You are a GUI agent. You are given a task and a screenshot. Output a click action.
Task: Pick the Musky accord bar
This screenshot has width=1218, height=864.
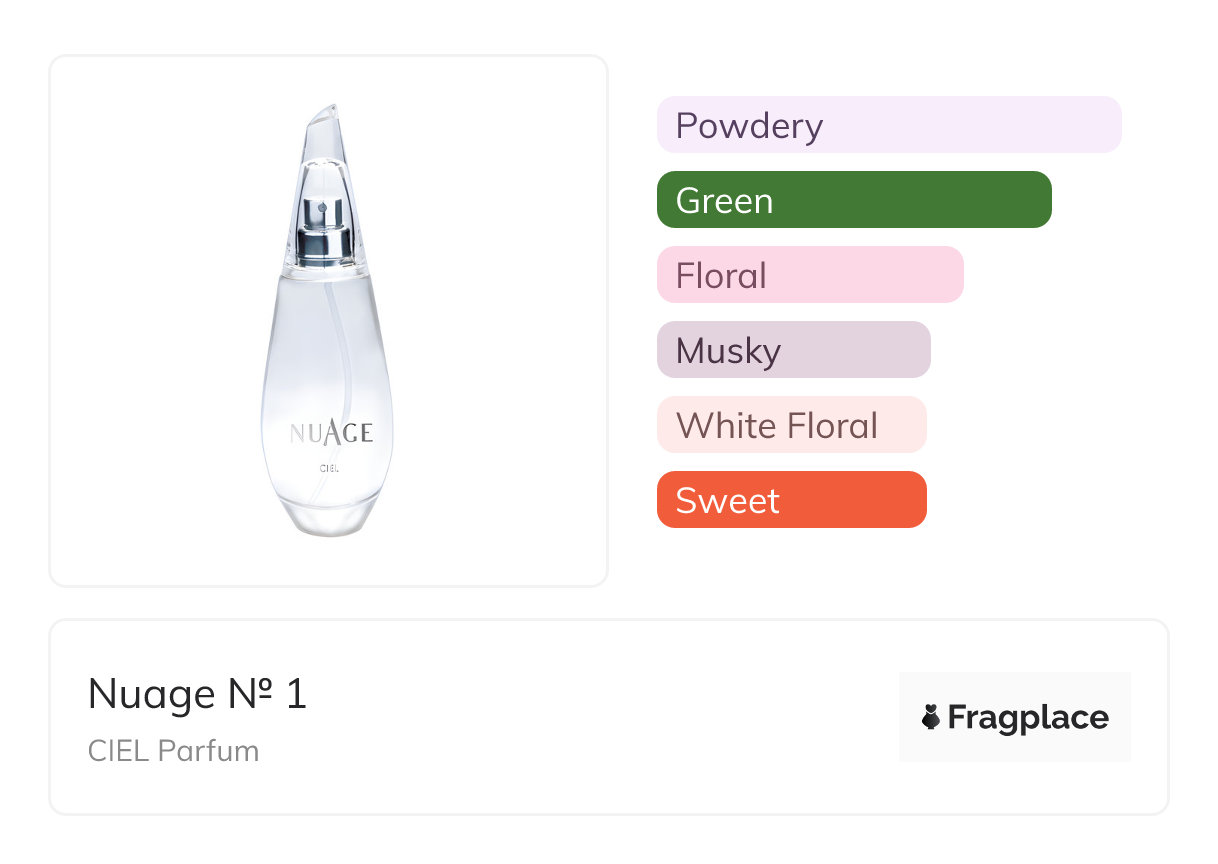point(793,350)
